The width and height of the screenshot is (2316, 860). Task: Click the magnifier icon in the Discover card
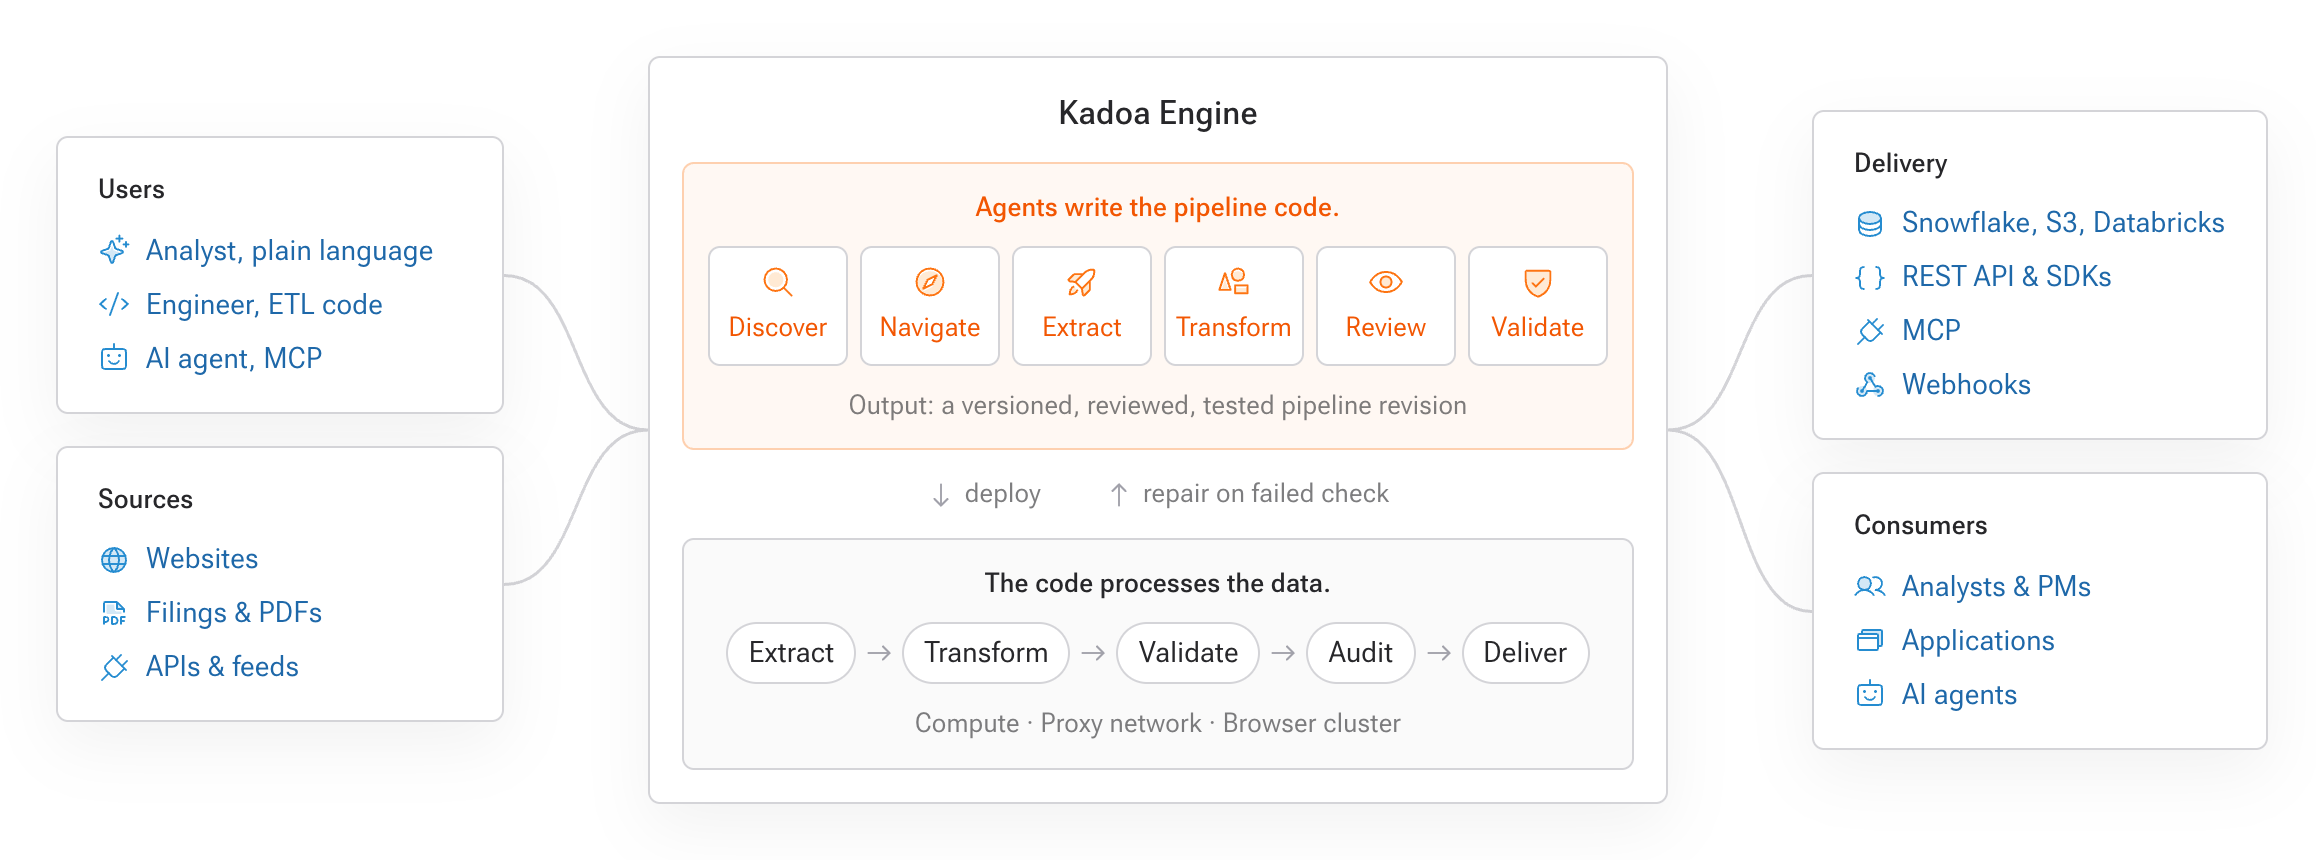pyautogui.click(x=778, y=282)
